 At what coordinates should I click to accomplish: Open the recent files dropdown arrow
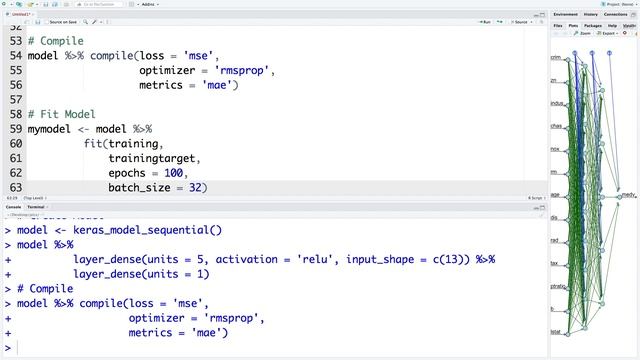tap(36, 4)
